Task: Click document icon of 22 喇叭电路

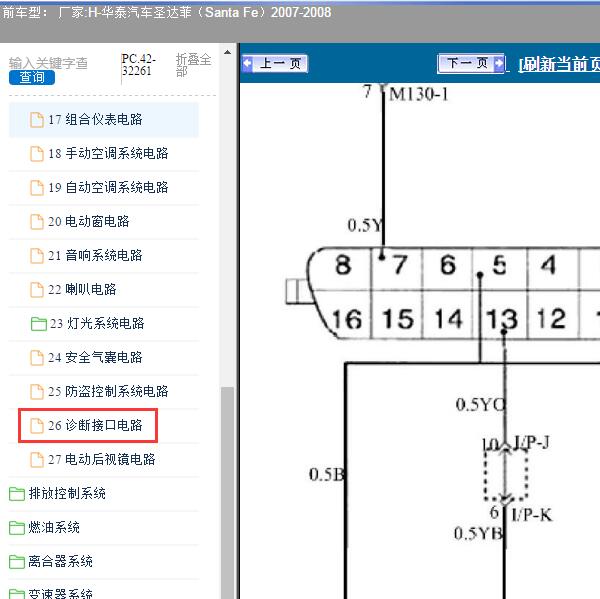Action: coord(37,290)
